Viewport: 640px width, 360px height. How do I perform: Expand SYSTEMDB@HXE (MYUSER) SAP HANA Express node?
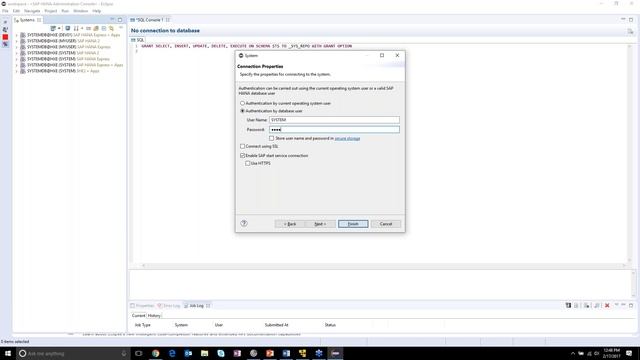click(x=17, y=47)
